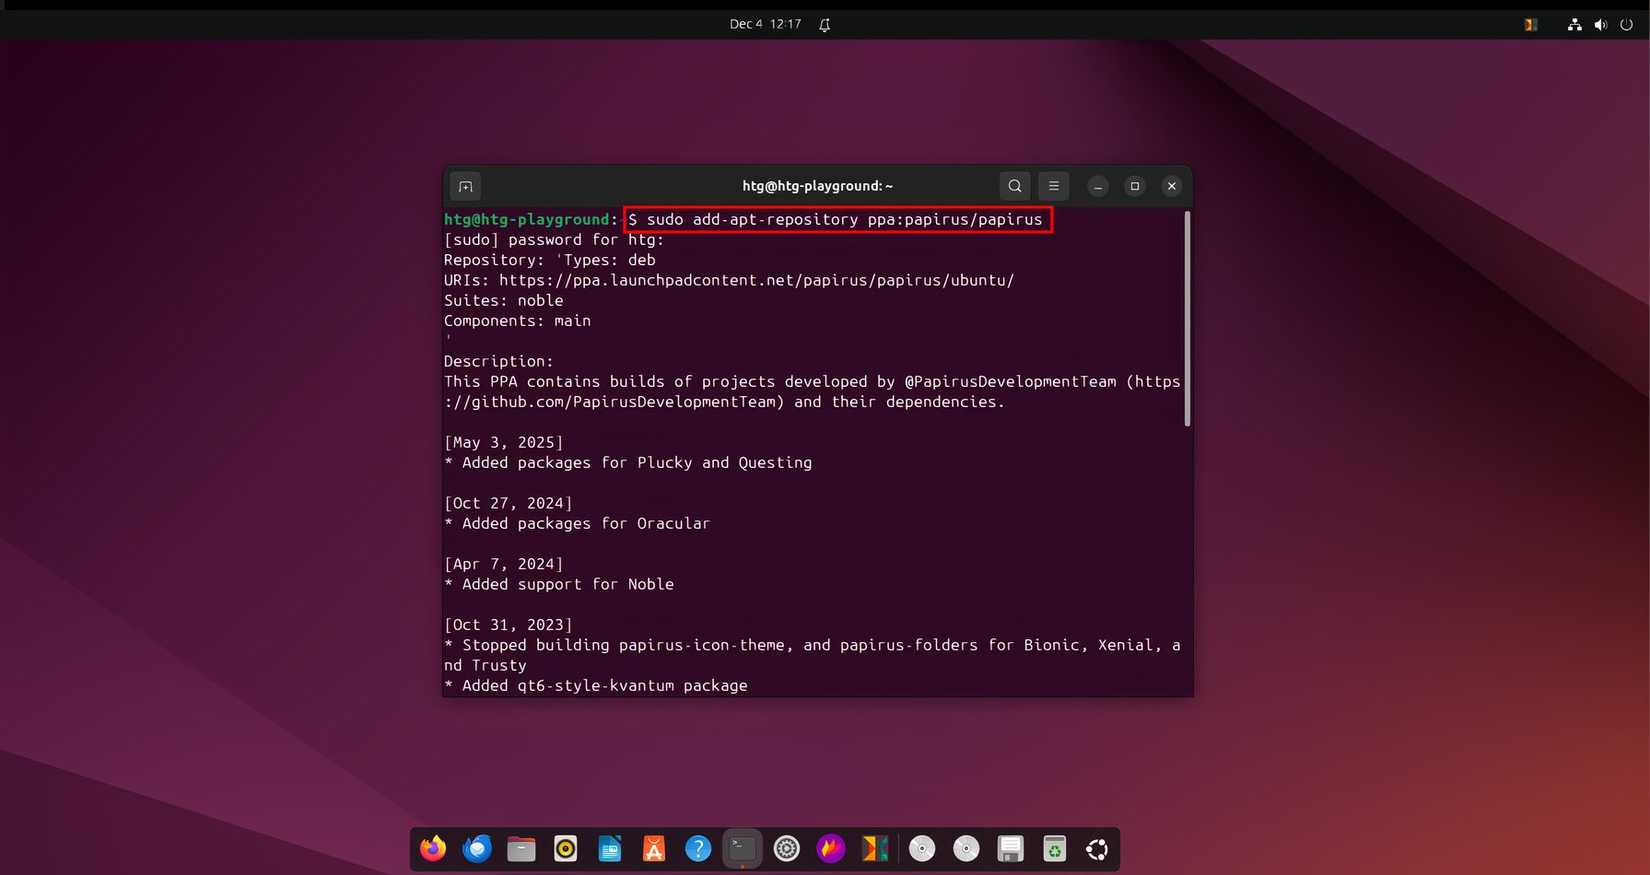
Task: Click the volume speaker icon
Action: click(1600, 25)
